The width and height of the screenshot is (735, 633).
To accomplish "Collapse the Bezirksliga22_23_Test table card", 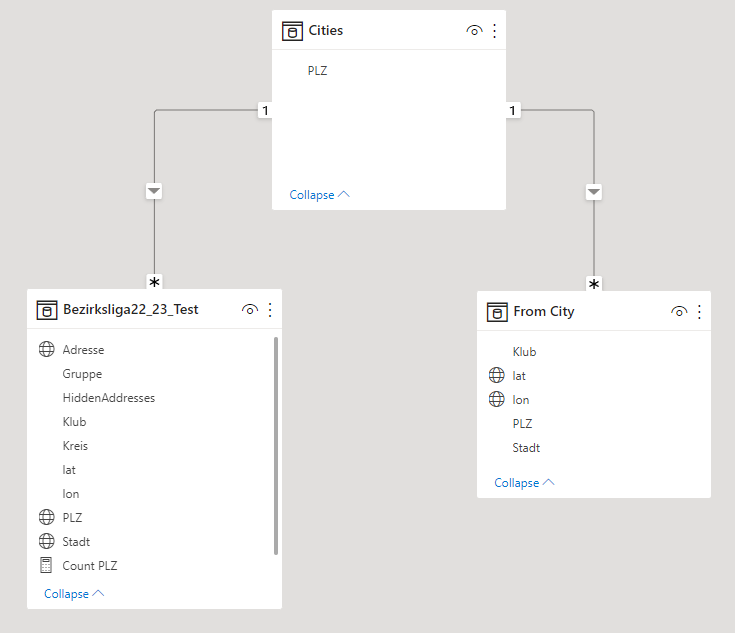I will pyautogui.click(x=74, y=594).
